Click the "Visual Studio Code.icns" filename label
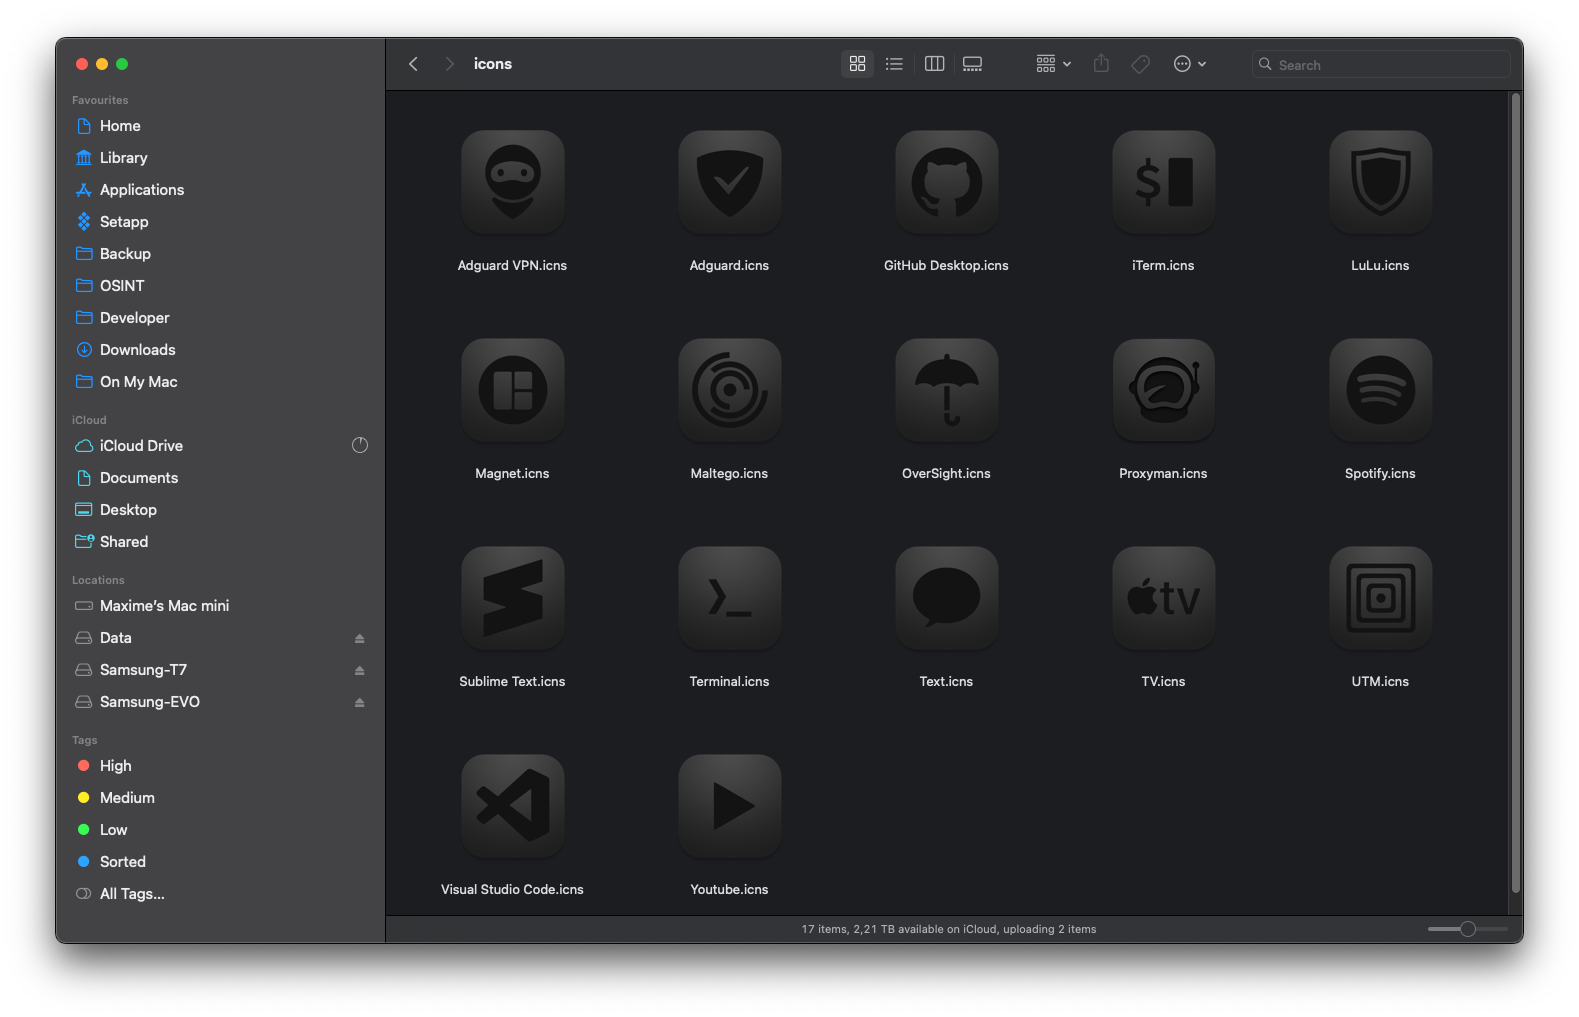This screenshot has height=1017, width=1579. coord(512,889)
